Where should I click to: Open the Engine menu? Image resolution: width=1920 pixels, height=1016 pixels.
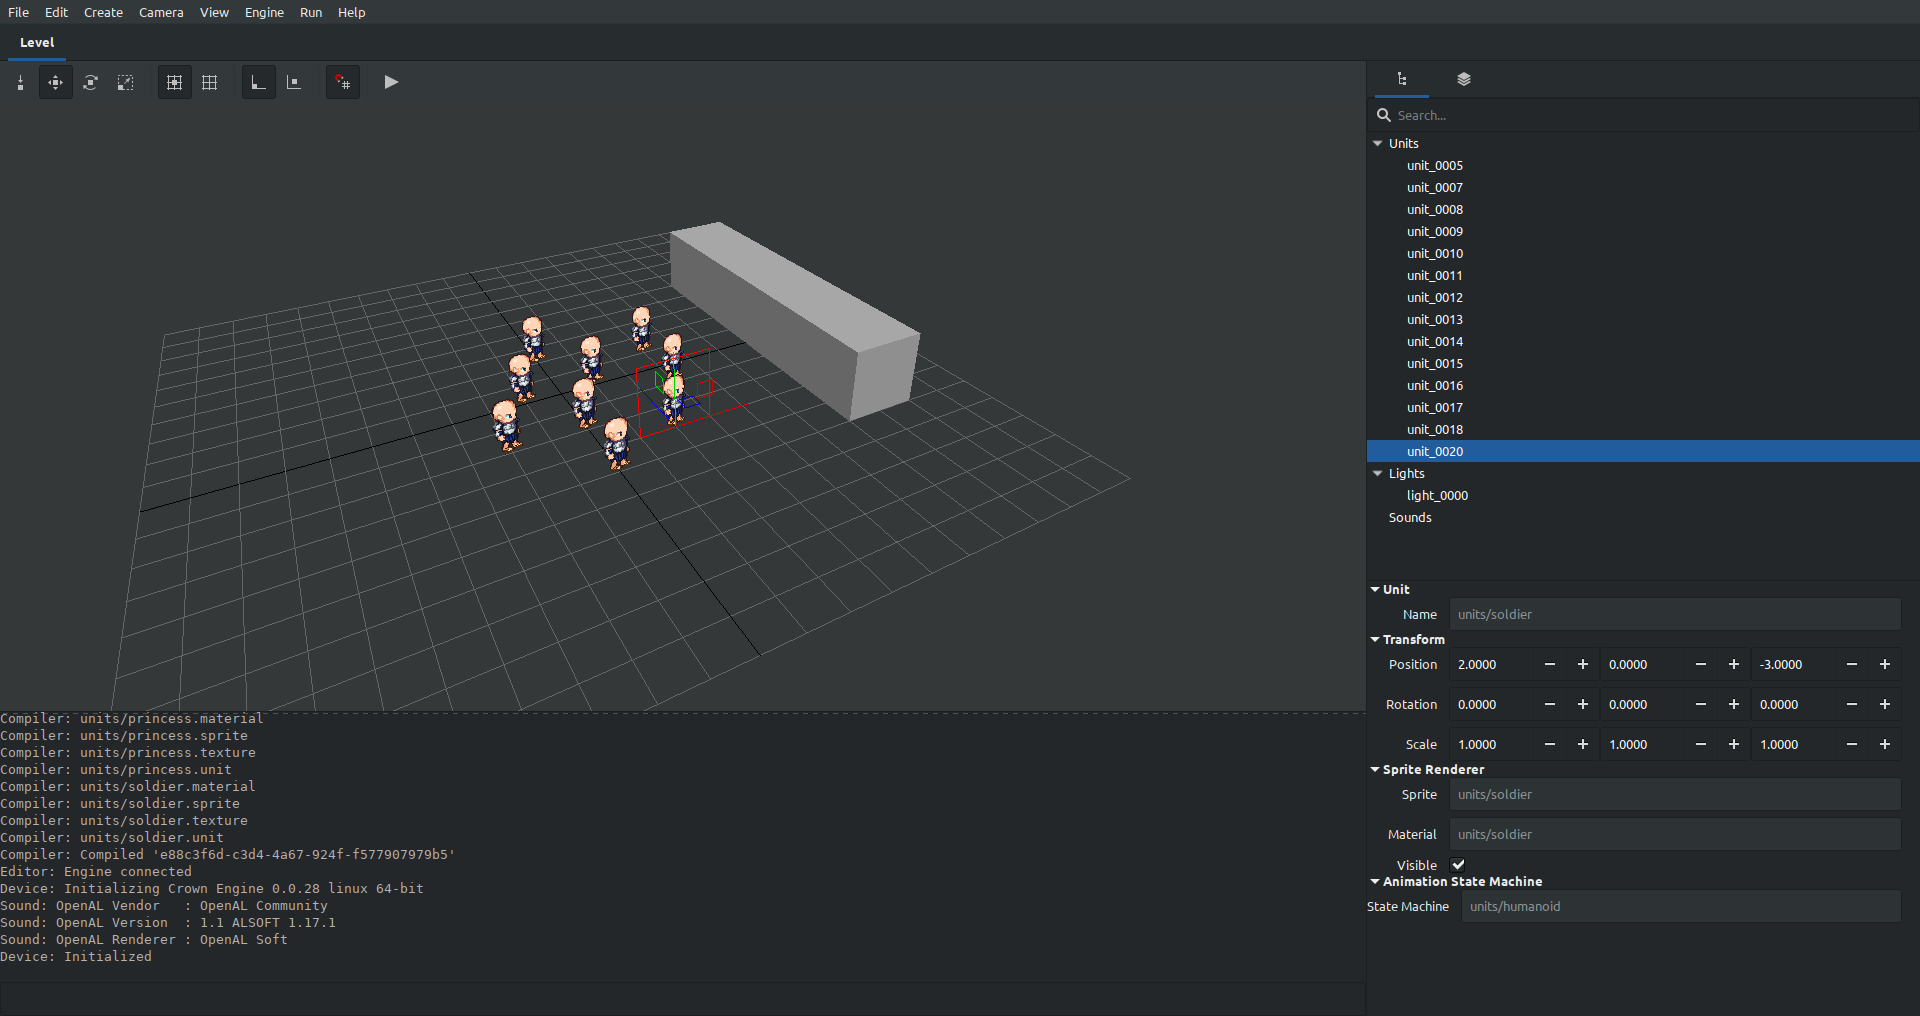pos(264,13)
